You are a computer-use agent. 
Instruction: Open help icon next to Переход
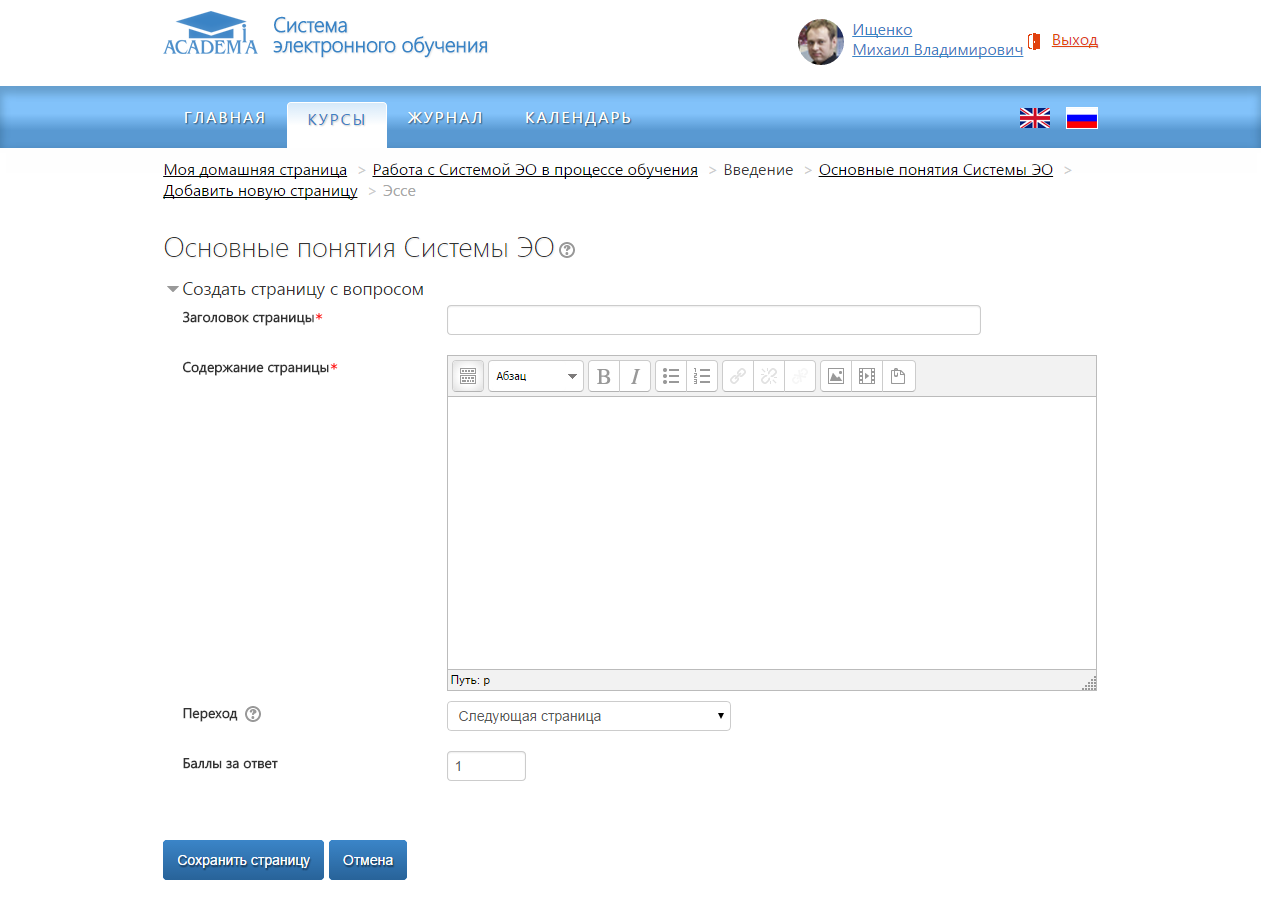point(253,714)
